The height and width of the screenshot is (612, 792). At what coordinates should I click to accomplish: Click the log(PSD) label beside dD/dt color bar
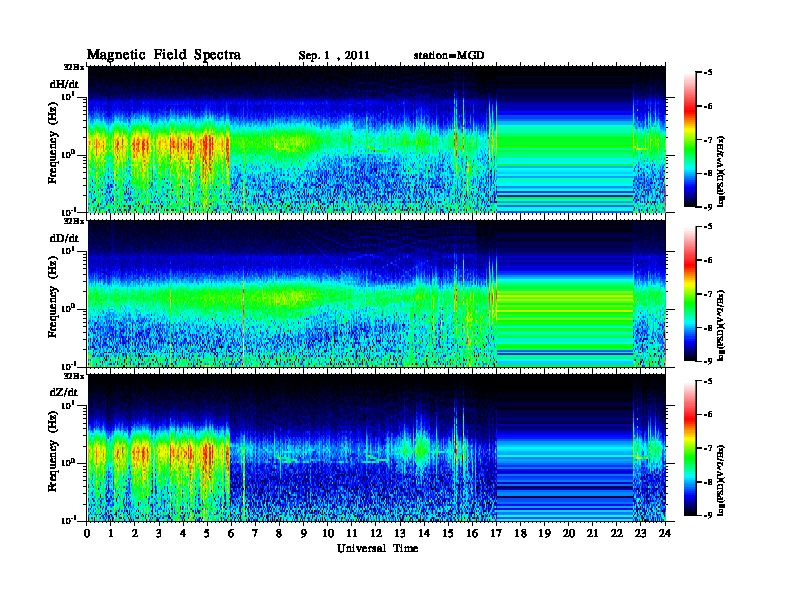point(721,325)
